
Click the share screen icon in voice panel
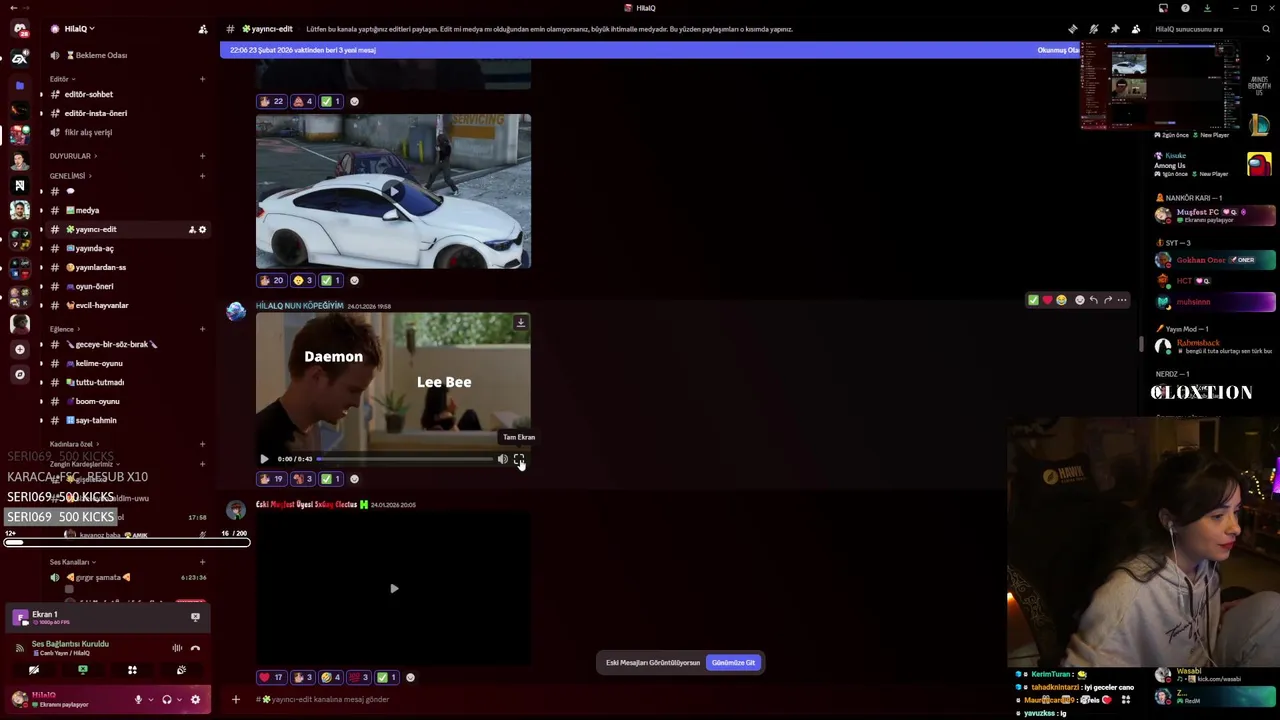pos(83,670)
